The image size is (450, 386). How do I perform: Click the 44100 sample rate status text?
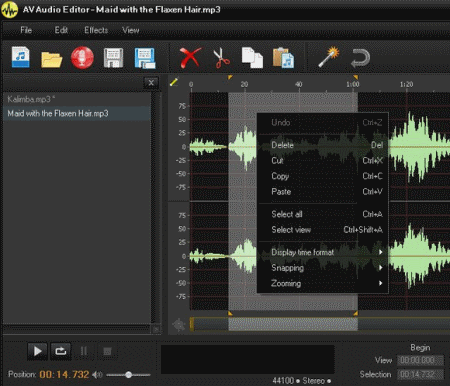tap(283, 381)
